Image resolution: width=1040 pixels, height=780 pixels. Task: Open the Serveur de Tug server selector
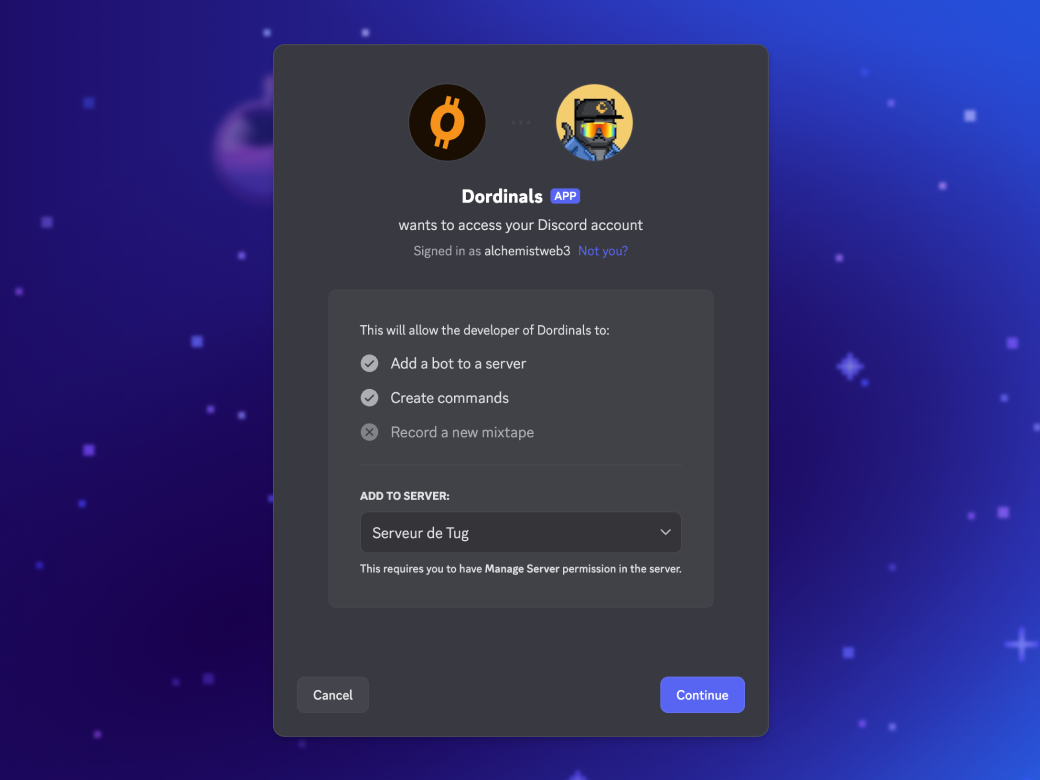click(521, 533)
